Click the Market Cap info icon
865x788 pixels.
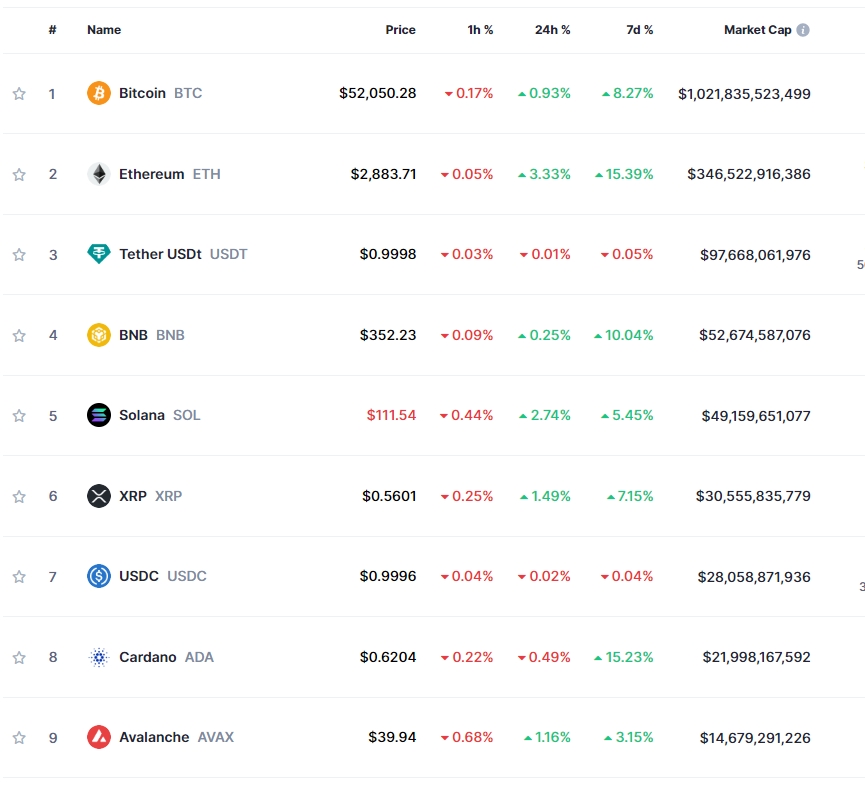click(803, 30)
